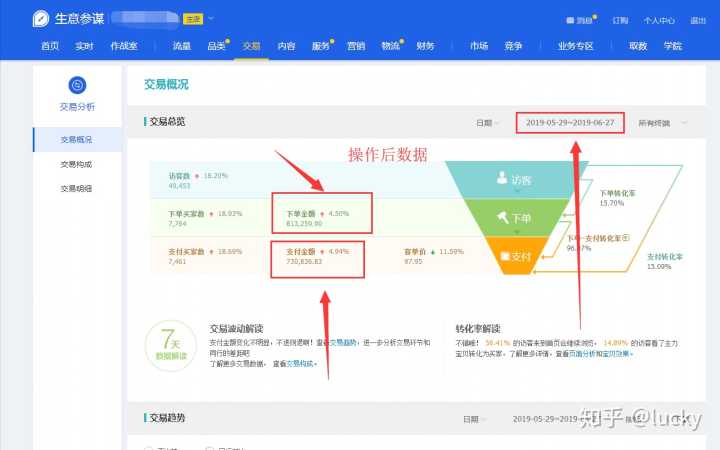Open 个人中心 in the top bar

tap(659, 20)
